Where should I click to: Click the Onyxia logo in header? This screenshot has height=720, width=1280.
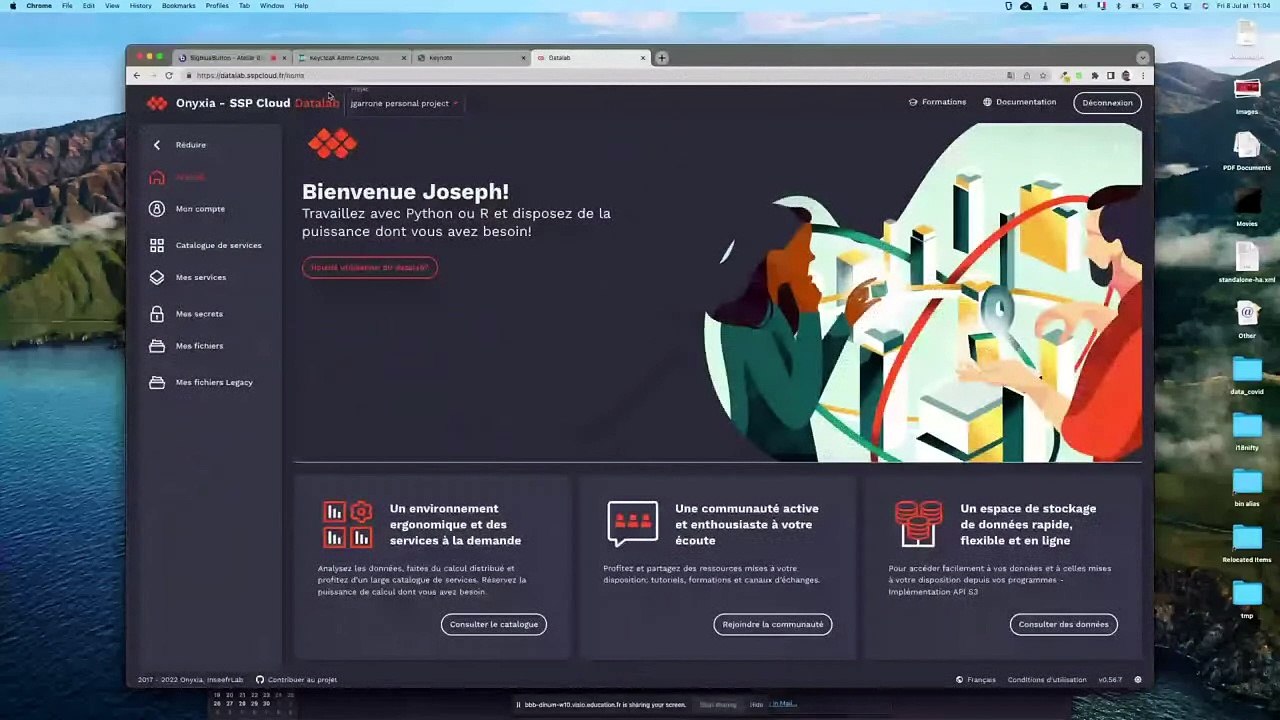(x=157, y=103)
